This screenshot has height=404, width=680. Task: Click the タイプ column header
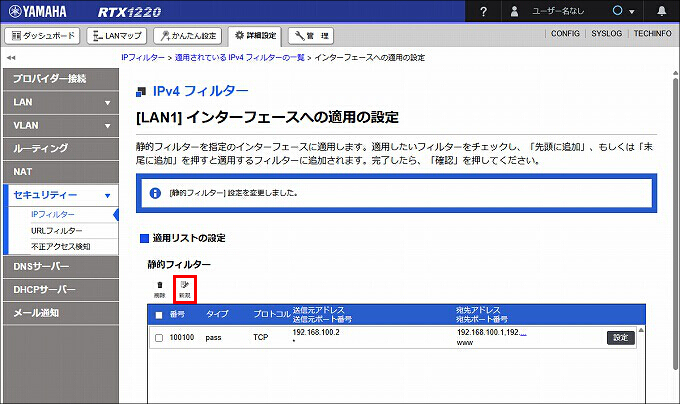217,314
